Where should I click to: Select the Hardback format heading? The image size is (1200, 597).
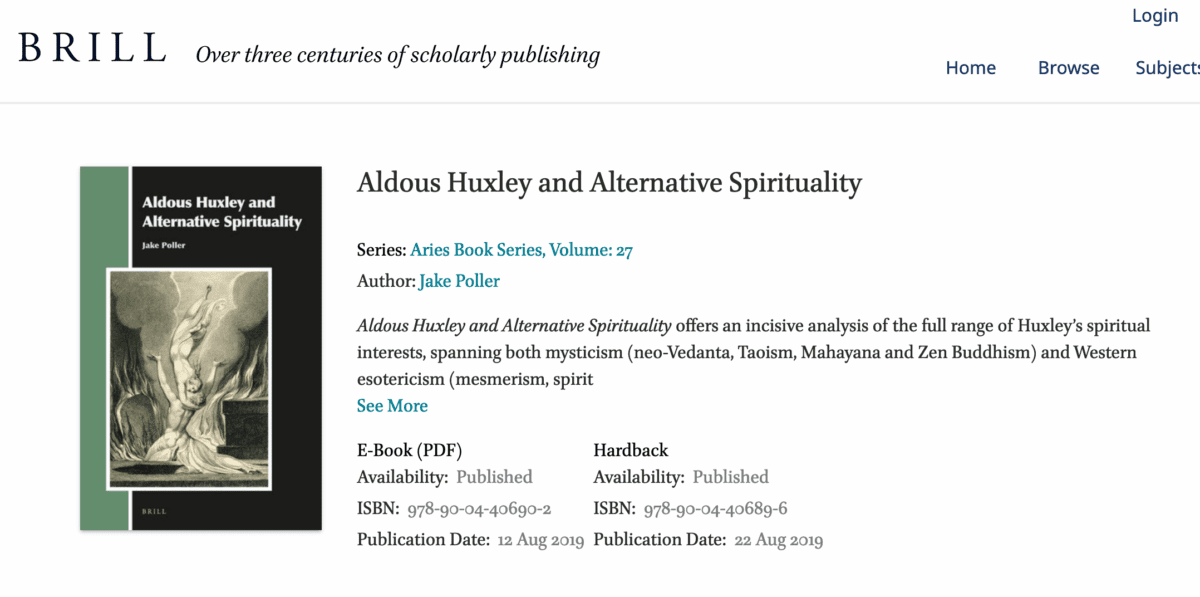pos(630,450)
